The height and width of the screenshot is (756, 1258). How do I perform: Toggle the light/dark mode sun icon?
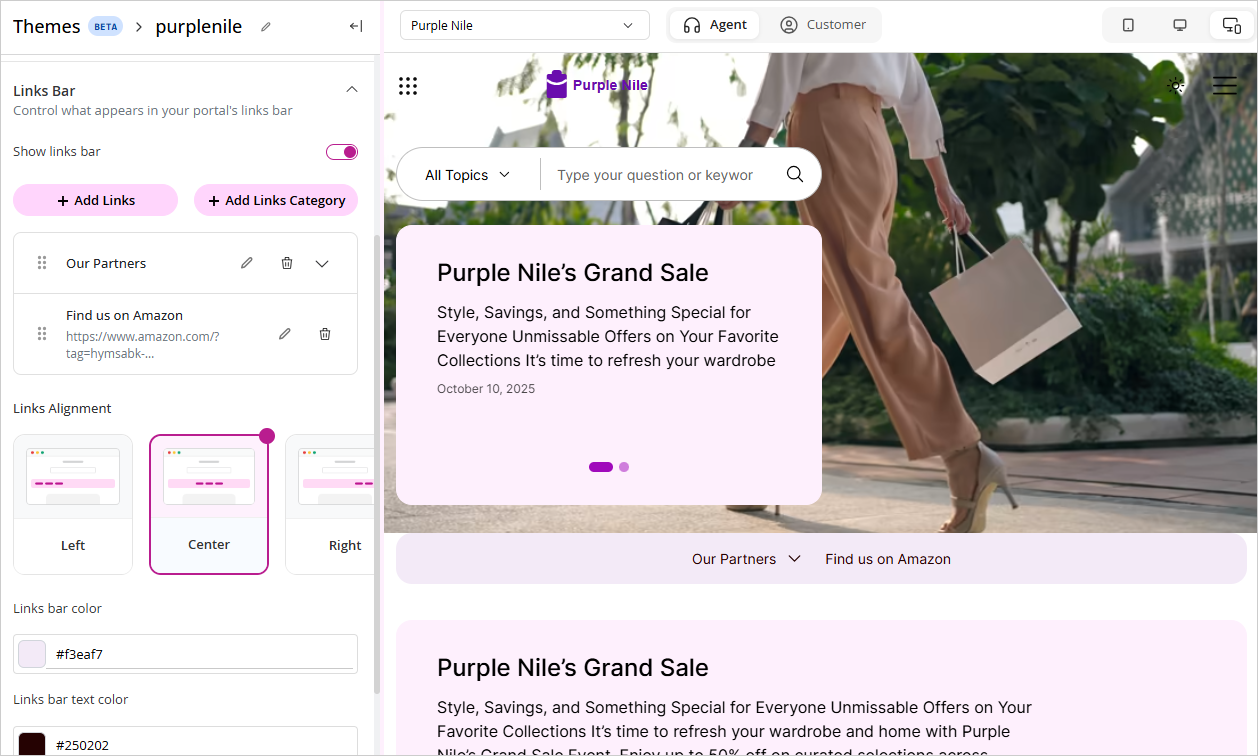[x=1176, y=86]
